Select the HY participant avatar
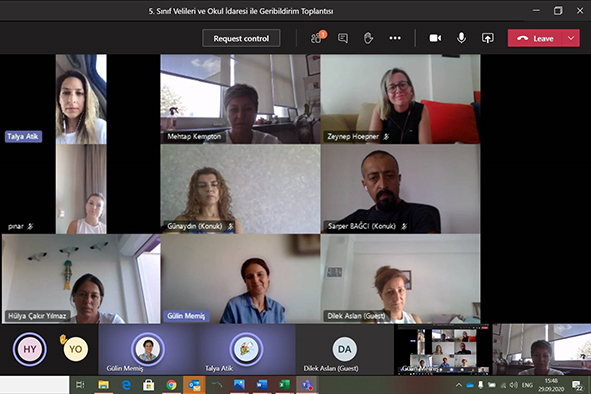This screenshot has width=591, height=394. coord(30,349)
